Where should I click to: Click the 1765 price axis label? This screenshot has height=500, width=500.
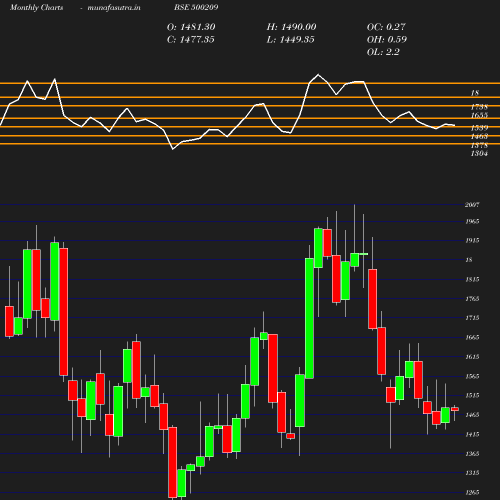point(472,299)
